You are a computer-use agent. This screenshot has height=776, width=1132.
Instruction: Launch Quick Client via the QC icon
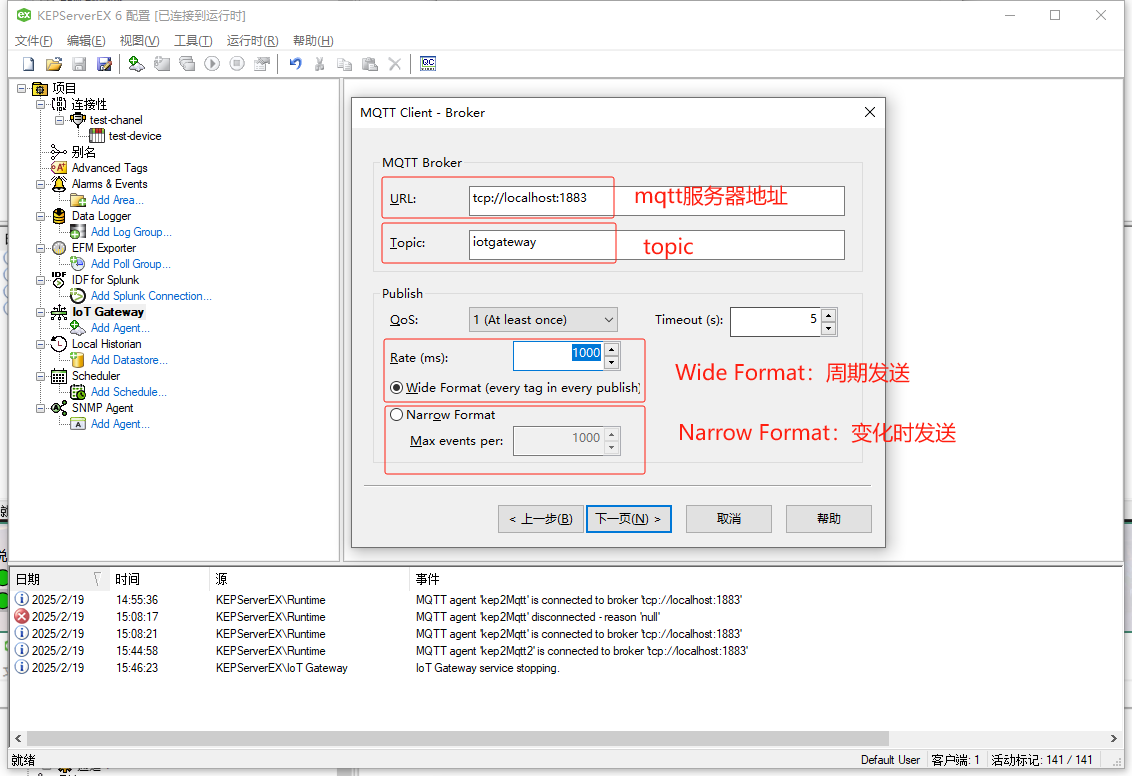[x=428, y=64]
